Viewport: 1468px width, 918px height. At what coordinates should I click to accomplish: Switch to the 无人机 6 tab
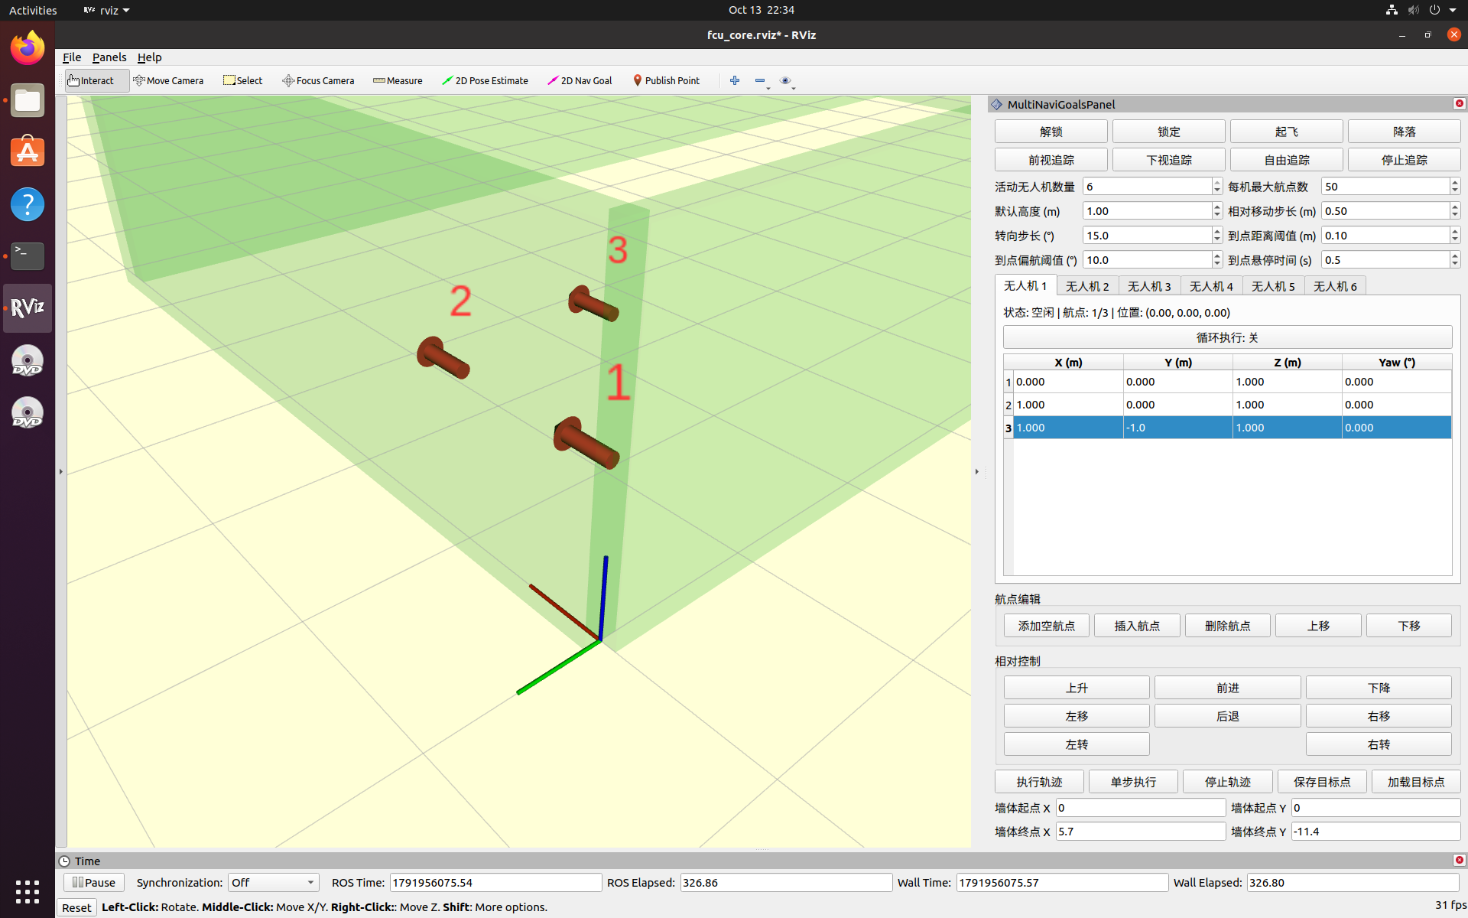[x=1335, y=287]
